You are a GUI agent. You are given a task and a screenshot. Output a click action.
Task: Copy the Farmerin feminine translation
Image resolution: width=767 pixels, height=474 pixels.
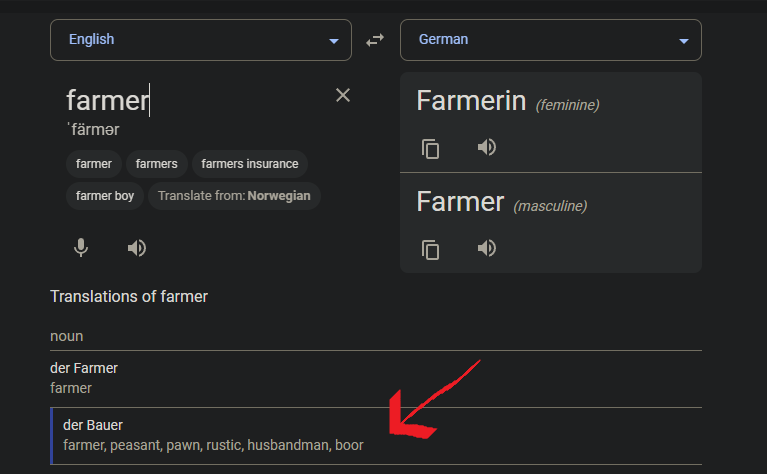point(430,149)
